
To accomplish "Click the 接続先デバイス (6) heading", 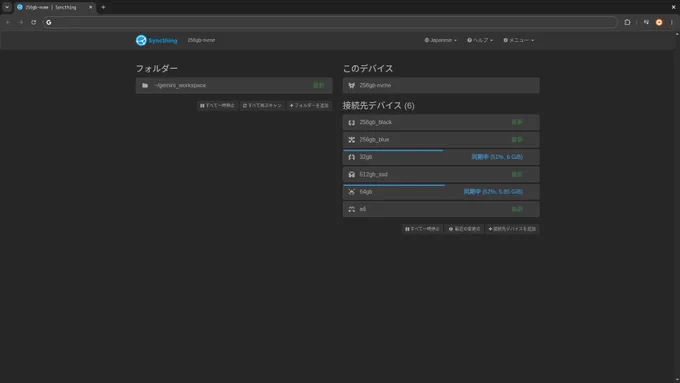I will coord(379,105).
